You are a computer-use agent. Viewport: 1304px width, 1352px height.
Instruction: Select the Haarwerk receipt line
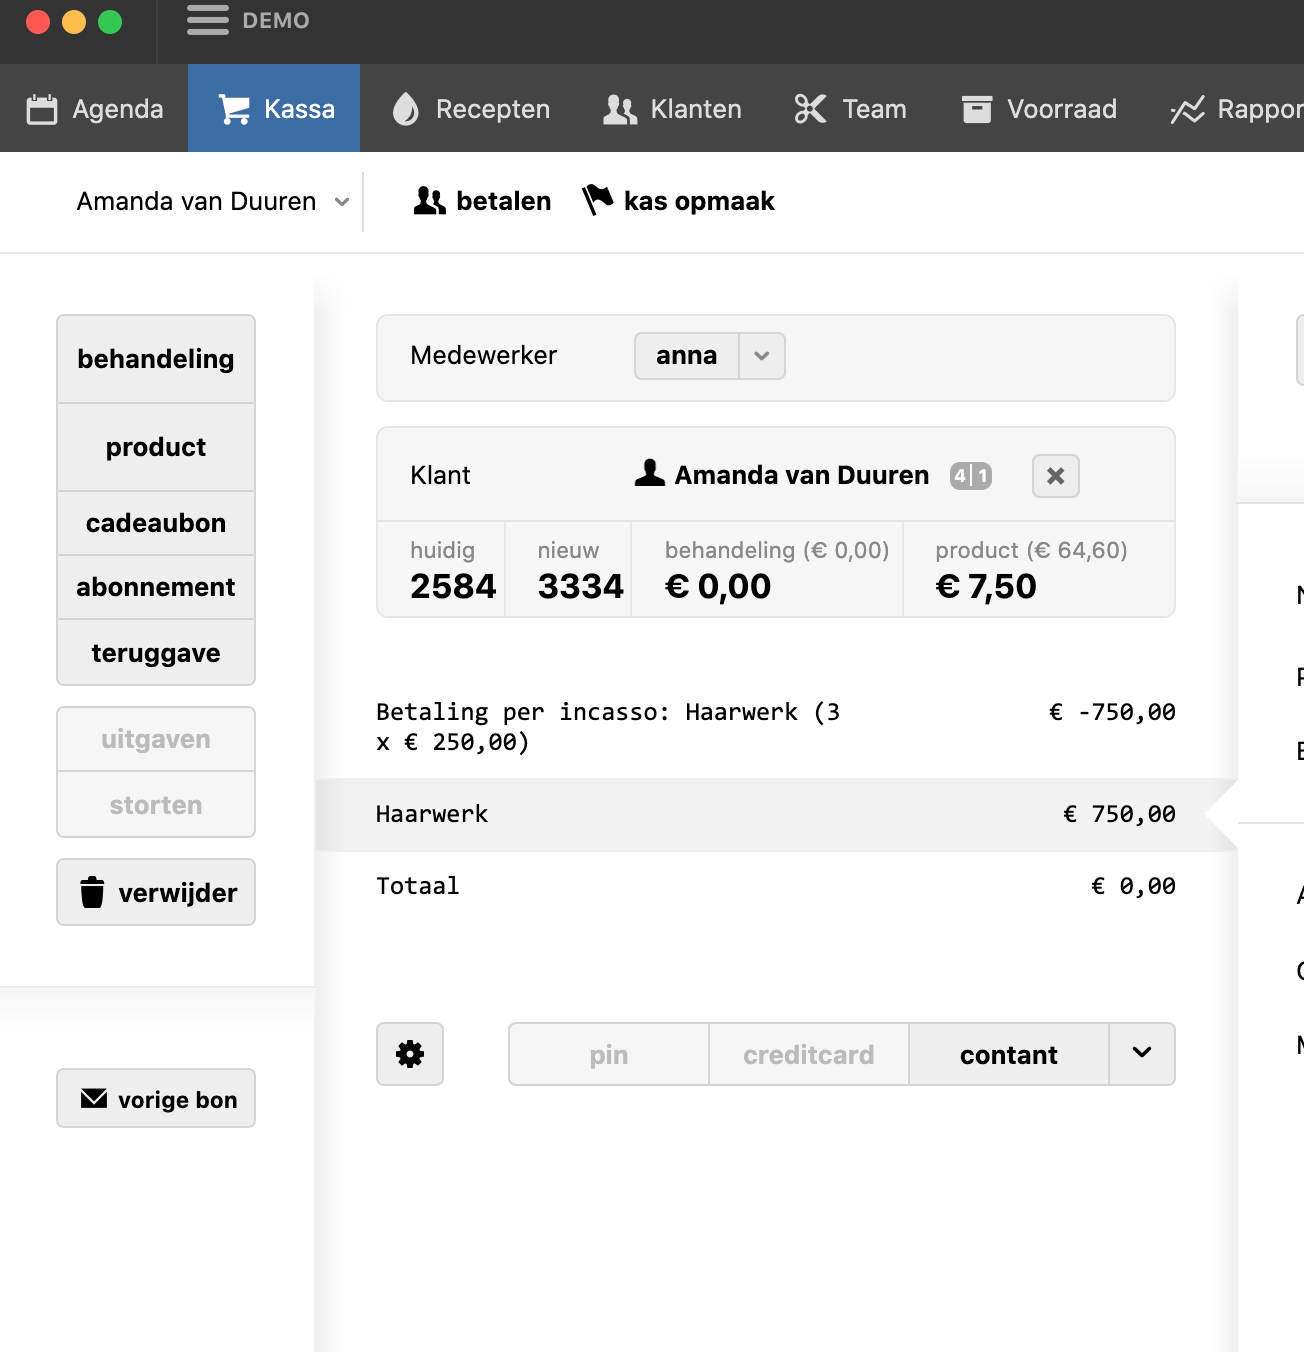[775, 814]
